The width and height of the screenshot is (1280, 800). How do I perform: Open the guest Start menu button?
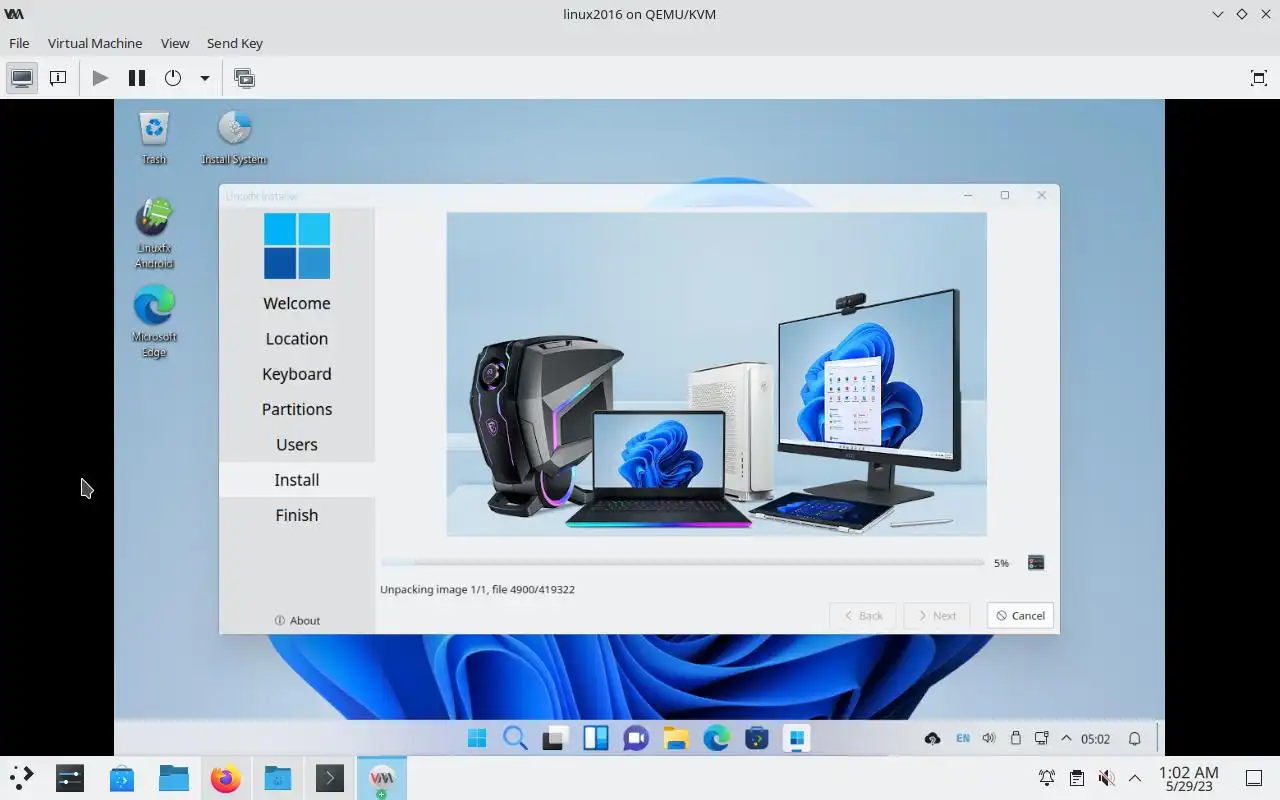[477, 739]
